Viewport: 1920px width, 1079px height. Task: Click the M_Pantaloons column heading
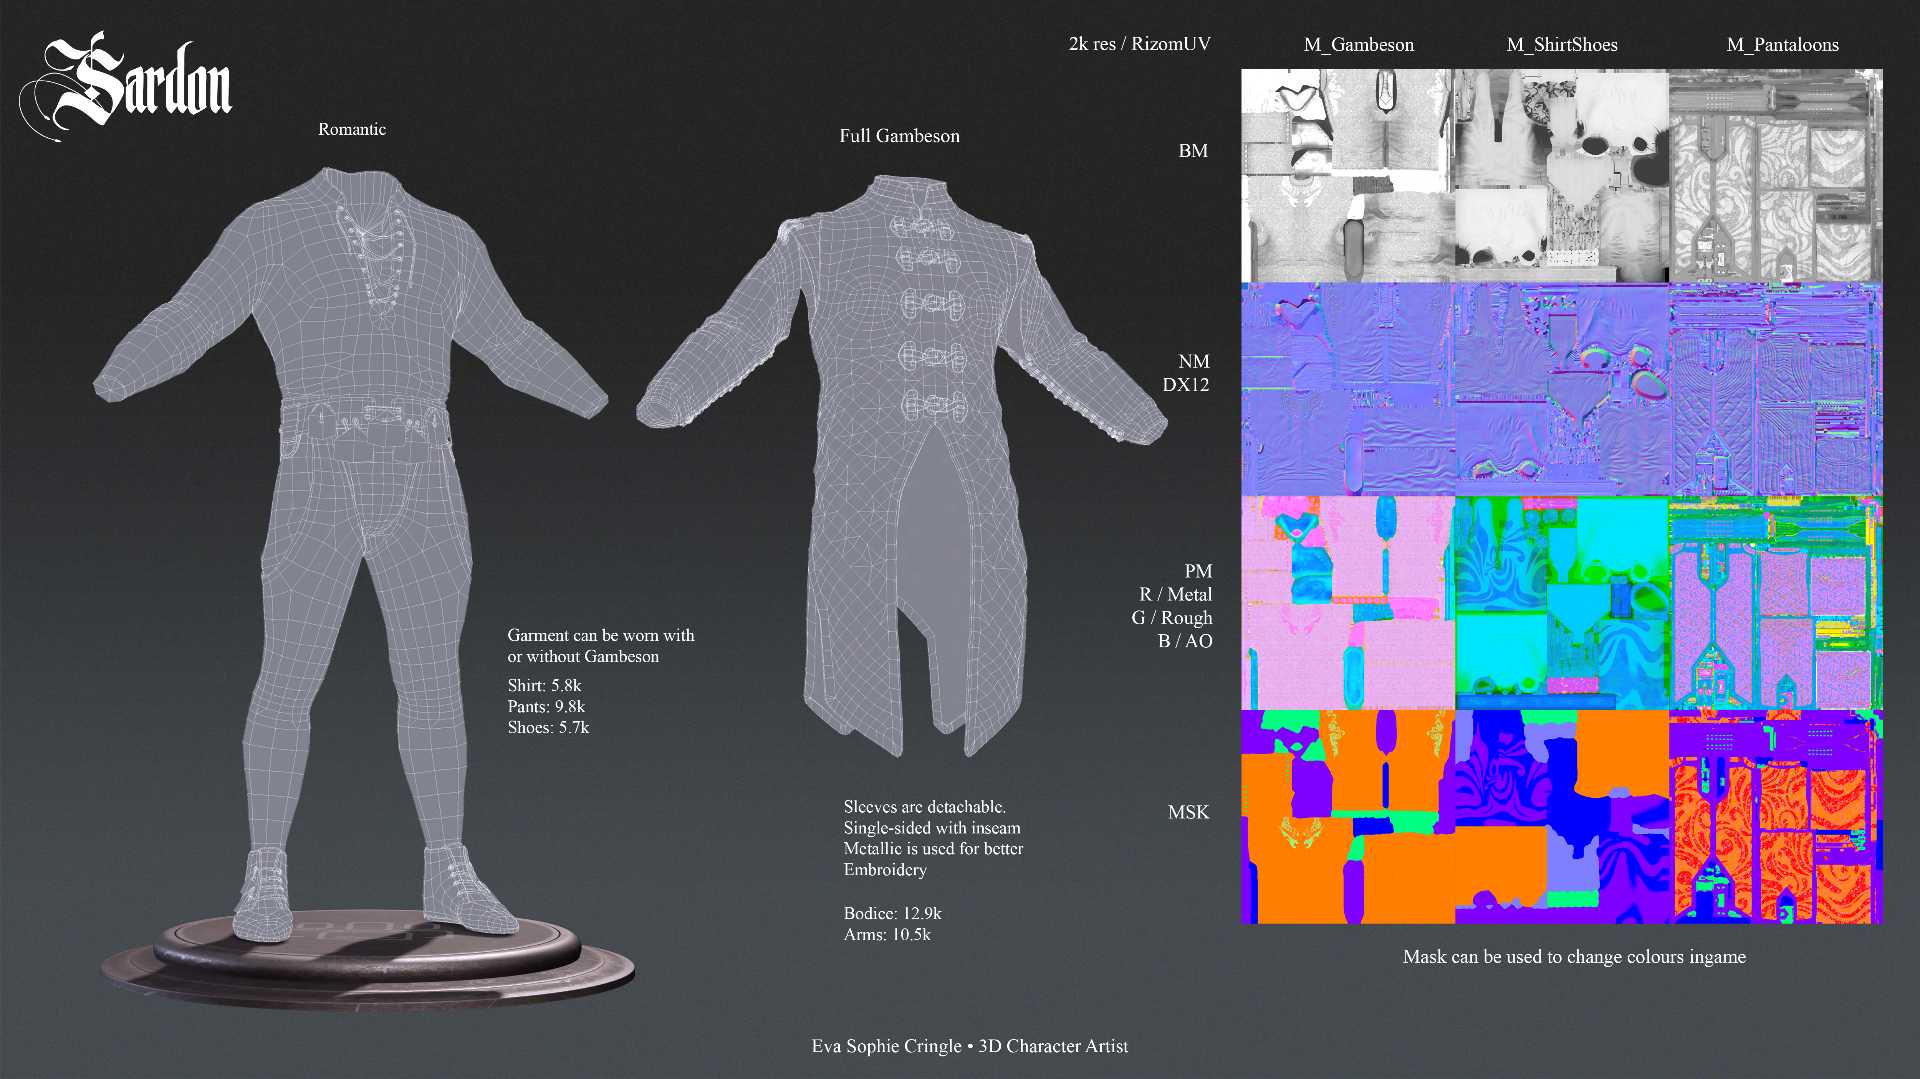[x=1782, y=45]
